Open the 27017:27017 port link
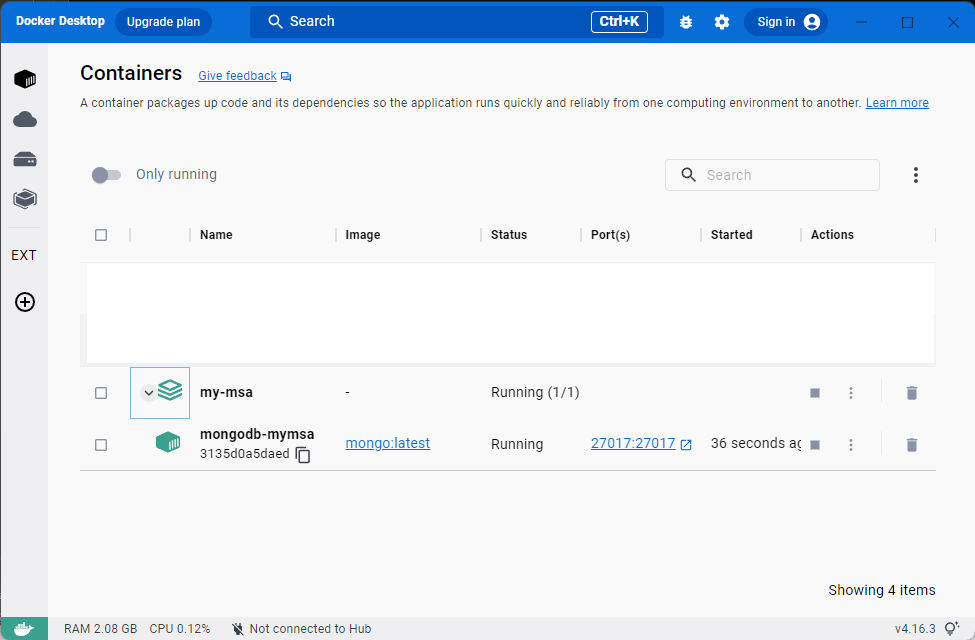 pos(633,443)
